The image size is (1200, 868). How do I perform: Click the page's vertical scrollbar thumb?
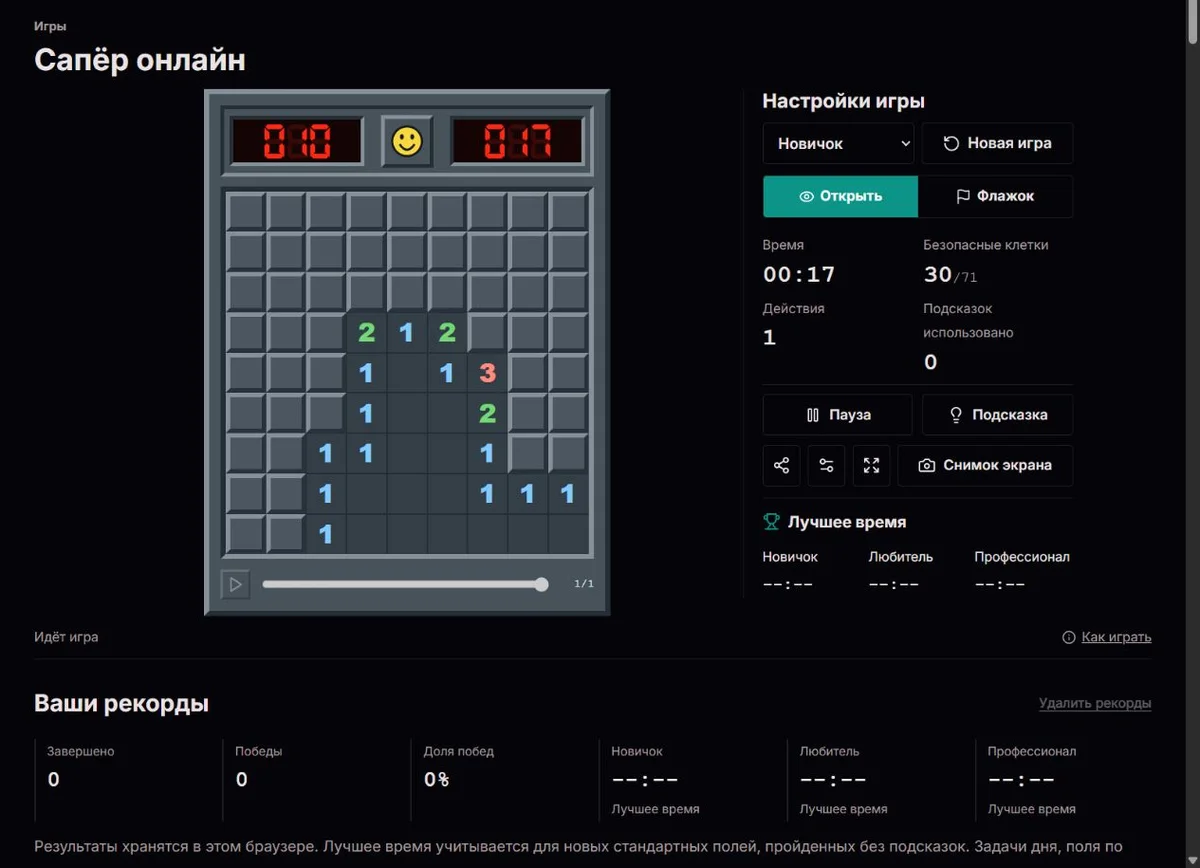tap(1191, 22)
